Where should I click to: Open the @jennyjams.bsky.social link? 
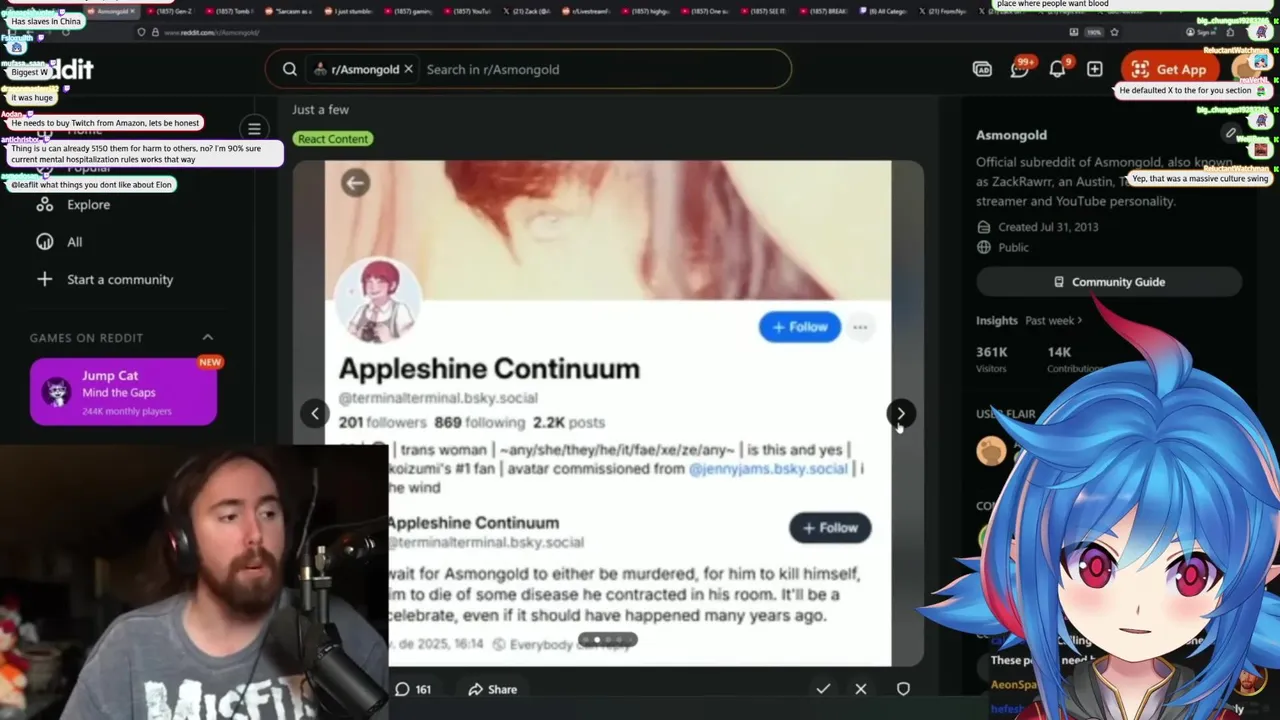768,468
